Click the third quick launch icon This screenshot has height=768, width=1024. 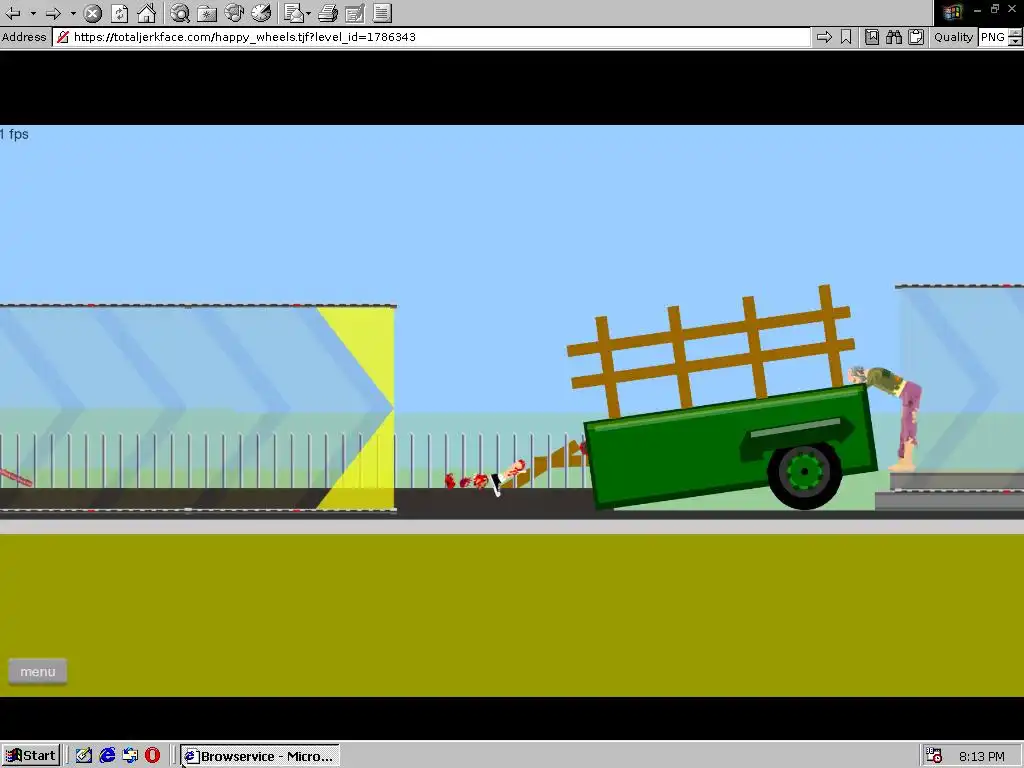point(130,756)
